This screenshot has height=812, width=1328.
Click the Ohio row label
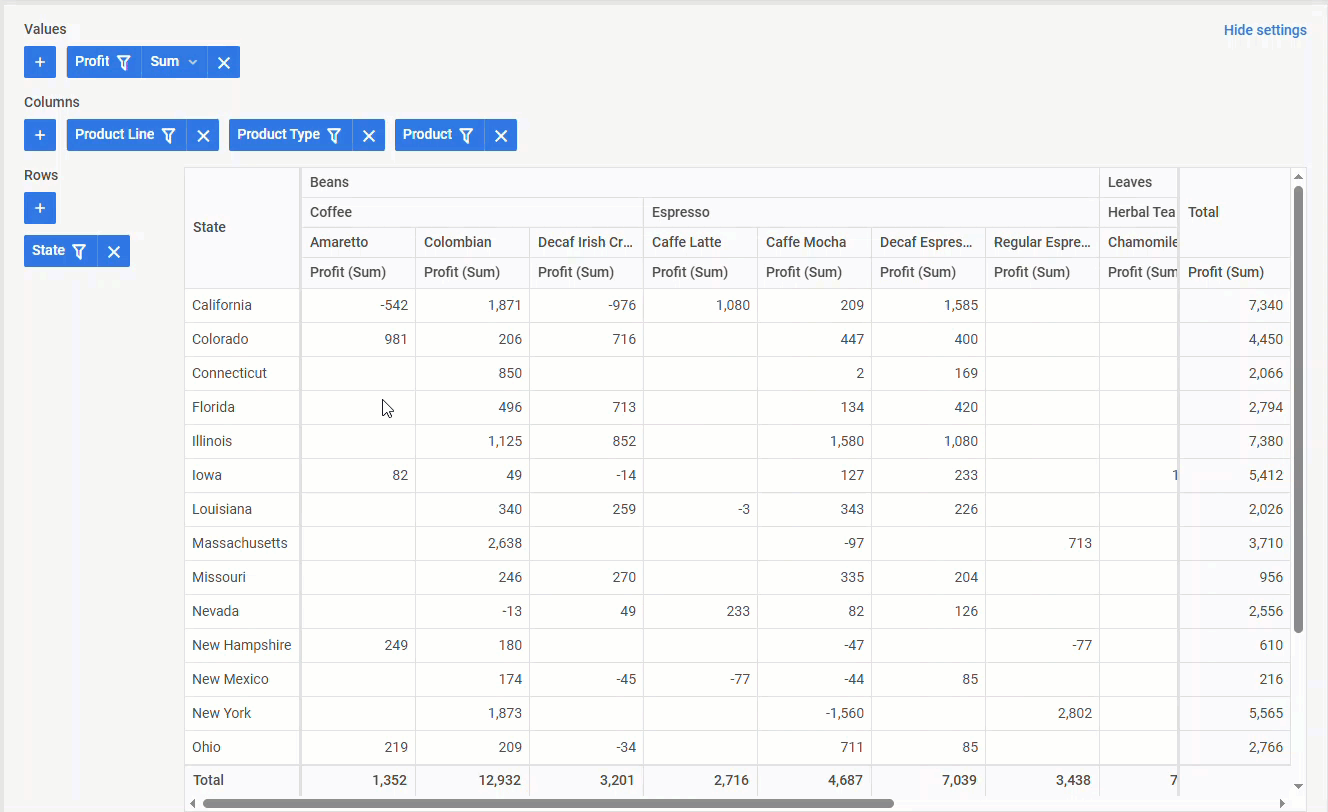[242, 748]
